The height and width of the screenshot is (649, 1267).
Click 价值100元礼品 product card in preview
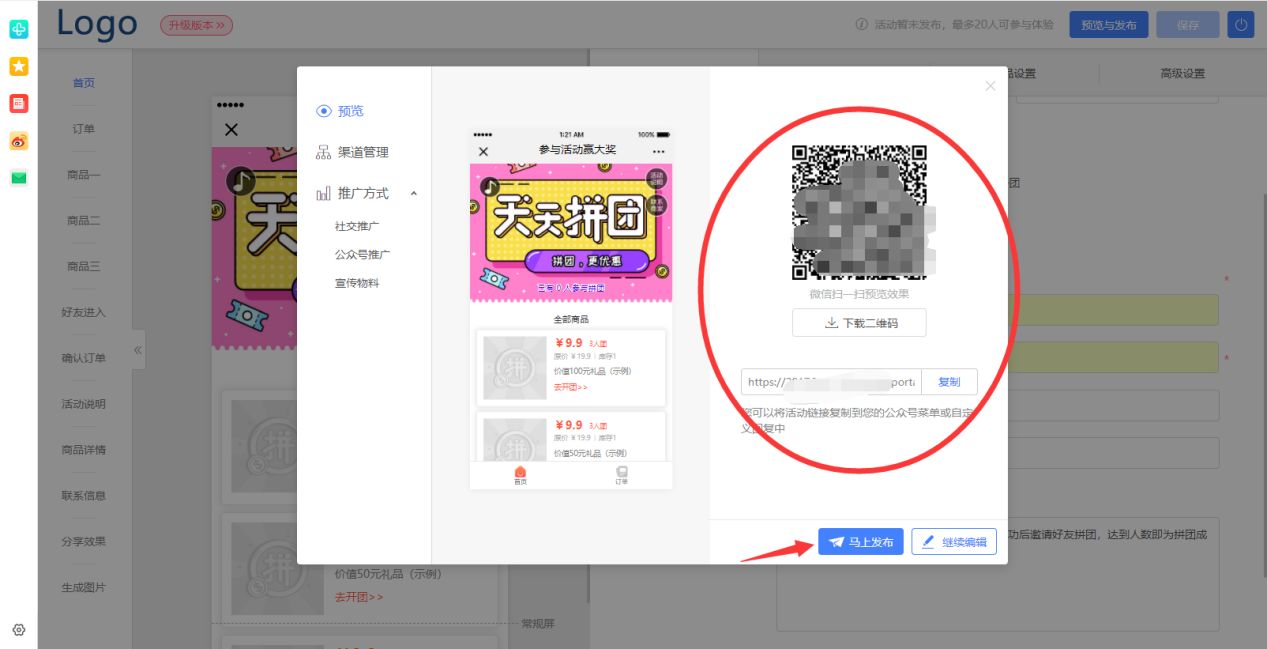(571, 368)
